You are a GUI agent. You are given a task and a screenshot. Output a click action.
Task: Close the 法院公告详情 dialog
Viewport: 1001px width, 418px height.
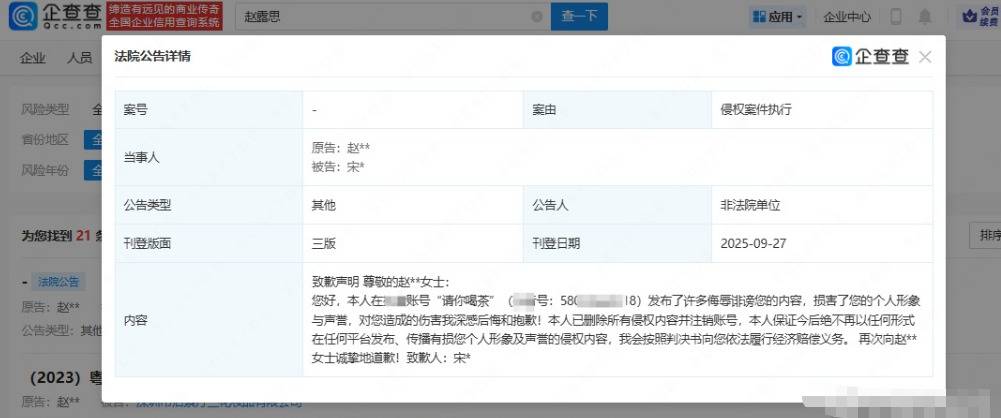point(925,57)
